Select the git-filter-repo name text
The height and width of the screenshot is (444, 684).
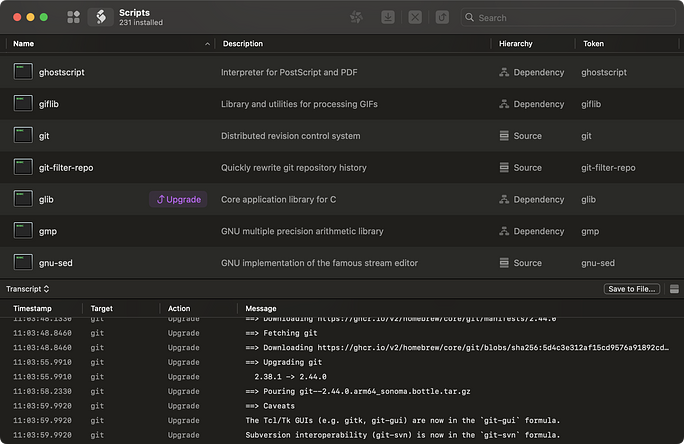[x=66, y=167]
